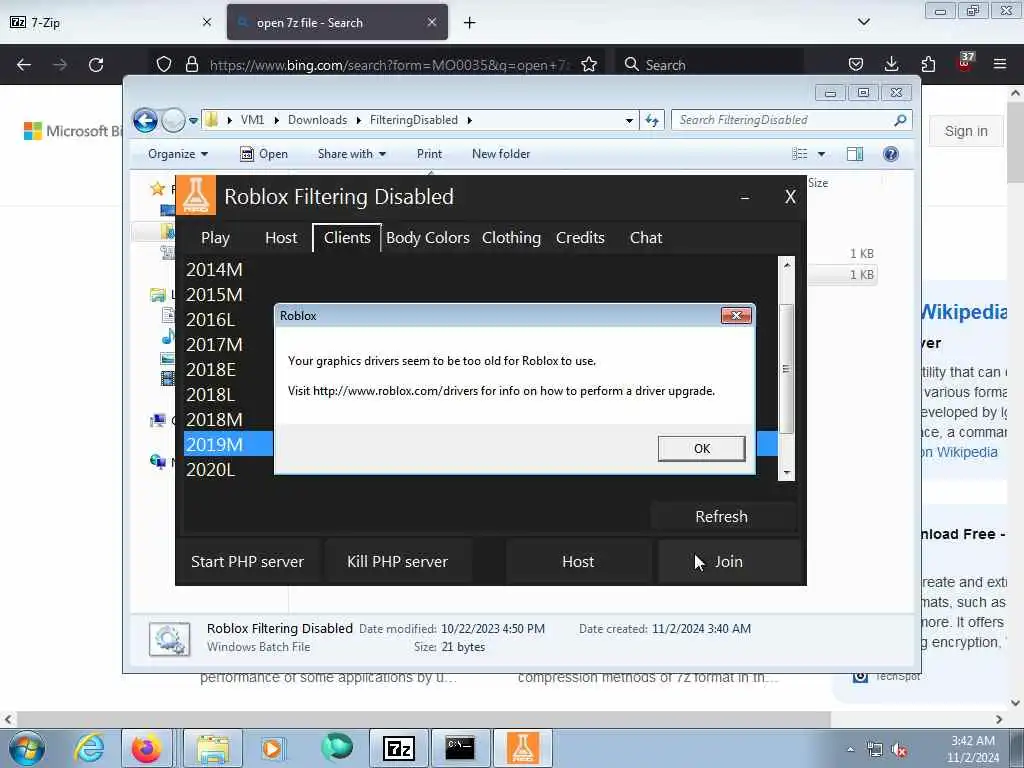
Task: Expand the Explorer address bar history dropdown
Action: pyautogui.click(x=629, y=120)
